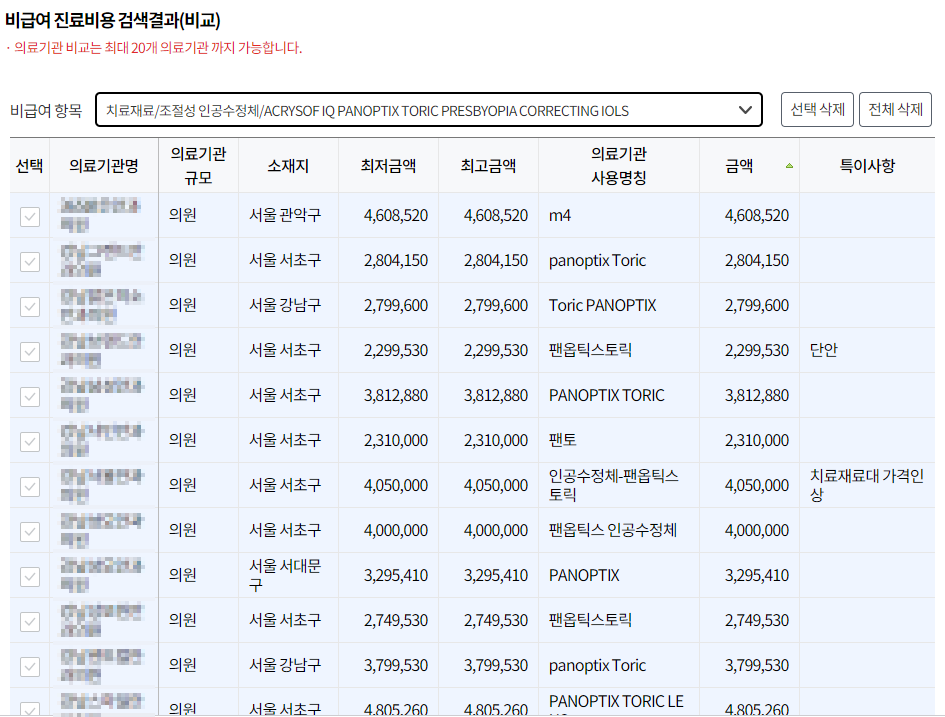This screenshot has width=945, height=717.
Task: Click the blurred institution name in 서대문구 row
Action: pyautogui.click(x=101, y=575)
